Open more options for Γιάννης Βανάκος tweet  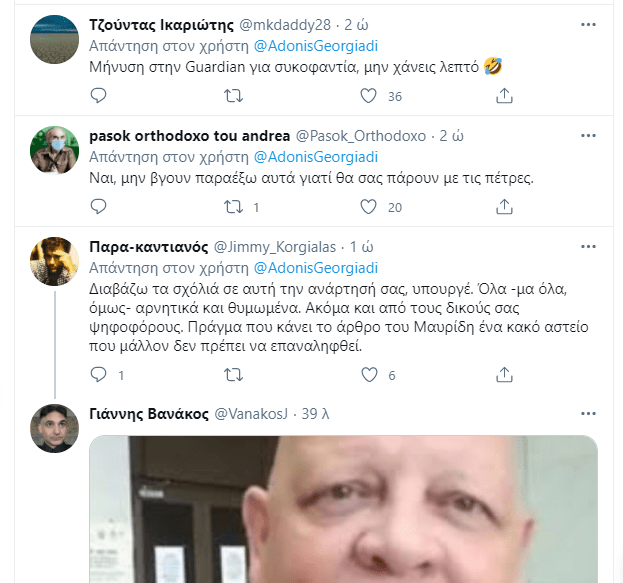click(x=588, y=414)
